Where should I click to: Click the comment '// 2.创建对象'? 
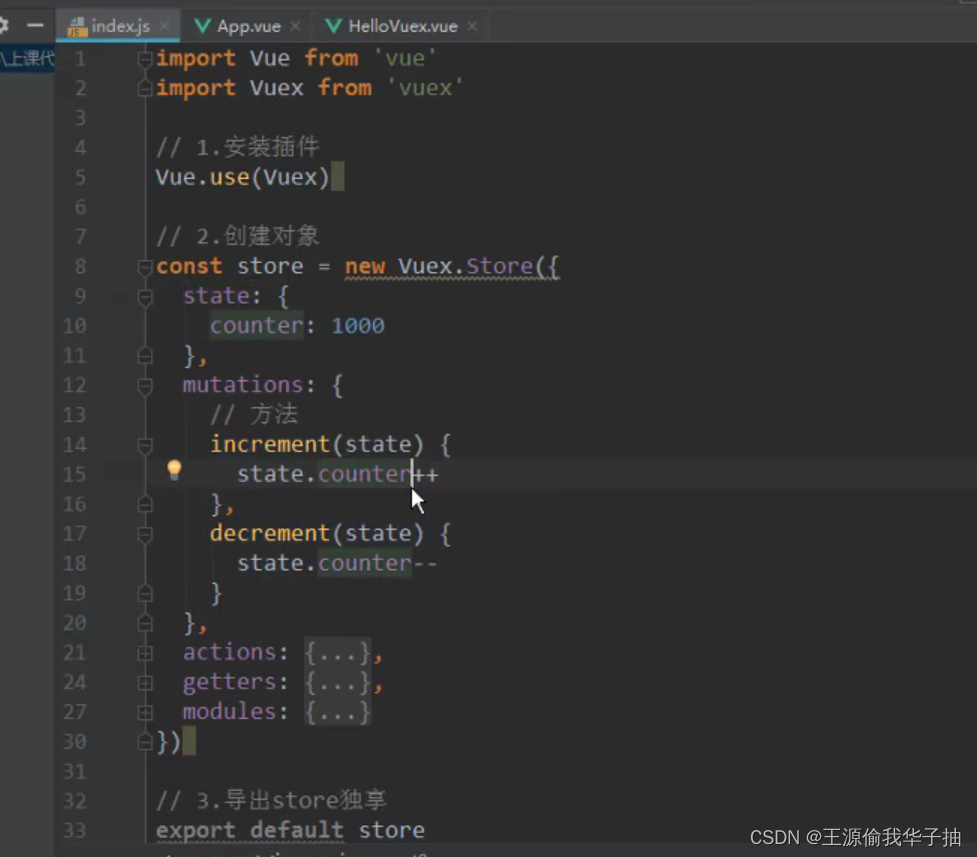[x=237, y=237]
